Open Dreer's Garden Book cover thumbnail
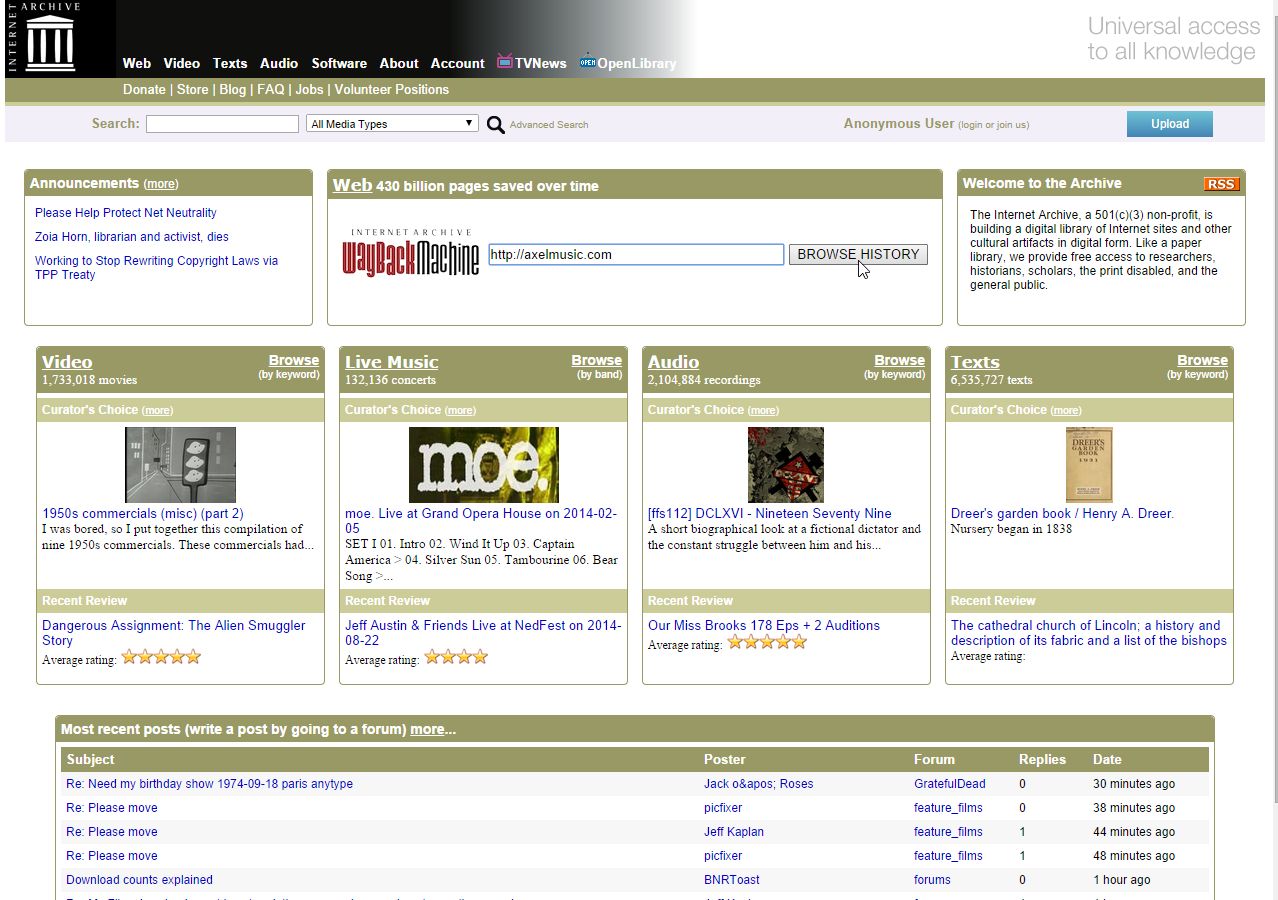 point(1089,465)
